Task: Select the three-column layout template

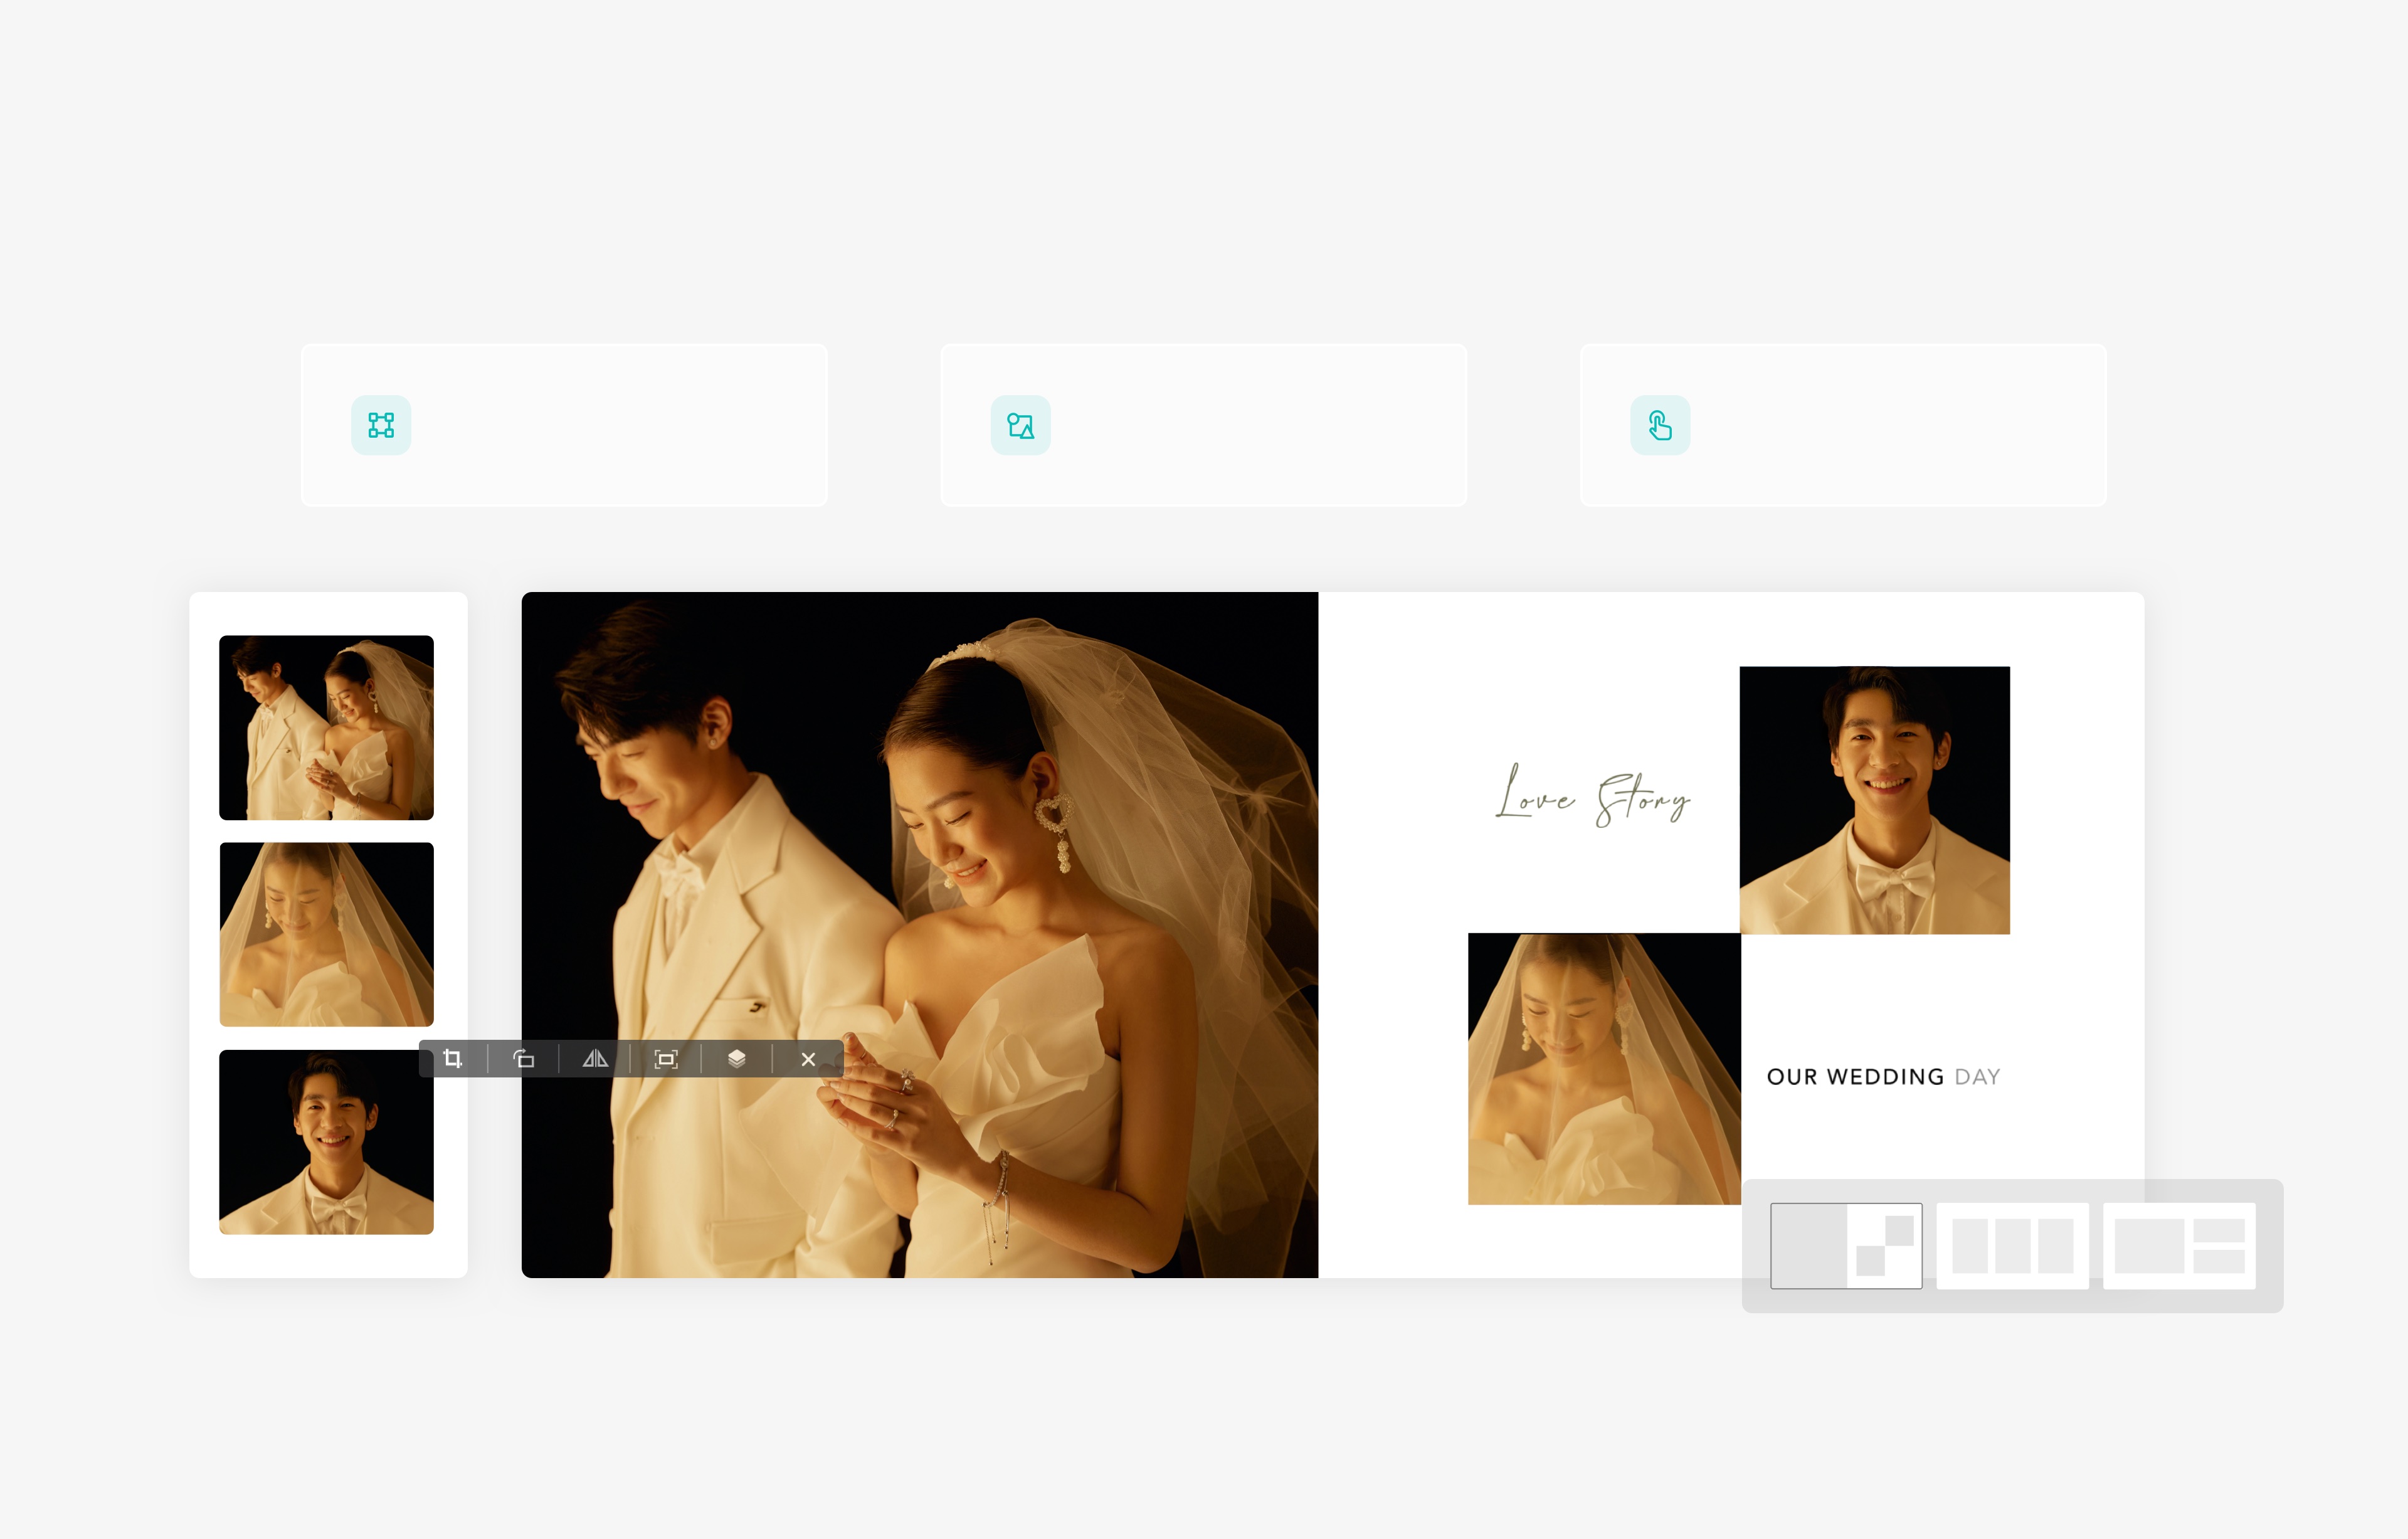Action: click(2012, 1245)
